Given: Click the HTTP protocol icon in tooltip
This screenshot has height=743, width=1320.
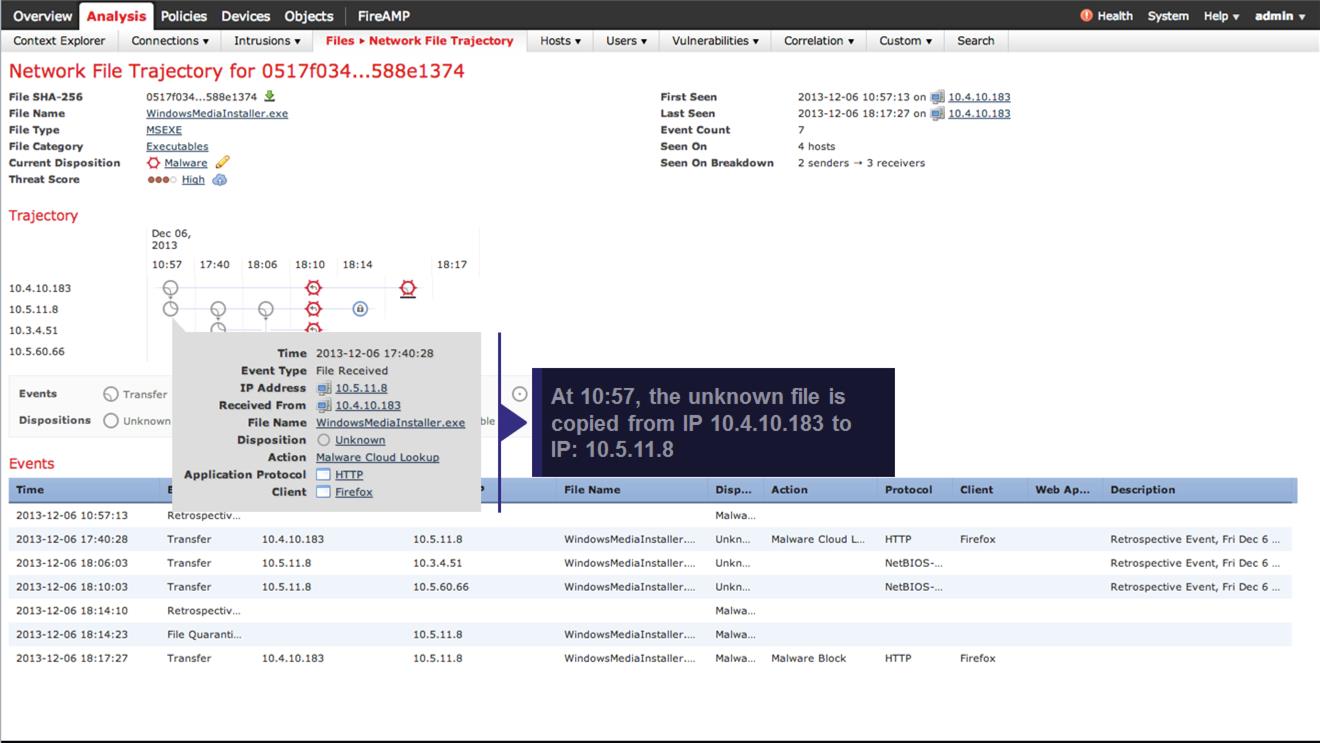Looking at the screenshot, I should [323, 475].
